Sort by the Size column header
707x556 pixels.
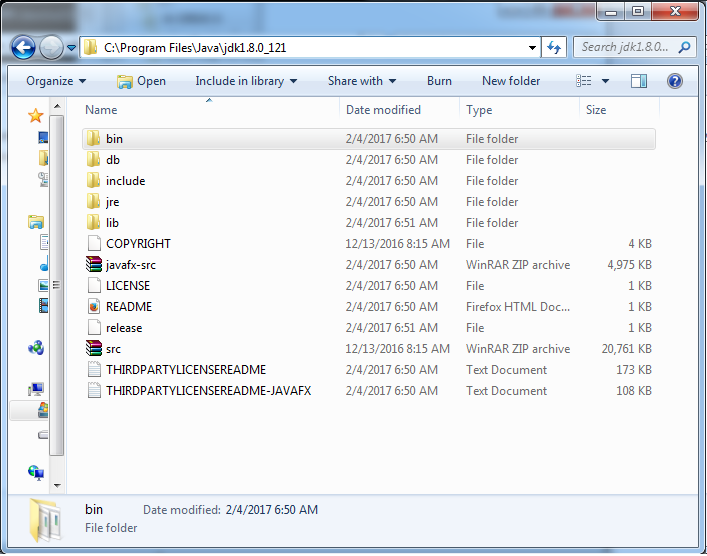tap(620, 110)
